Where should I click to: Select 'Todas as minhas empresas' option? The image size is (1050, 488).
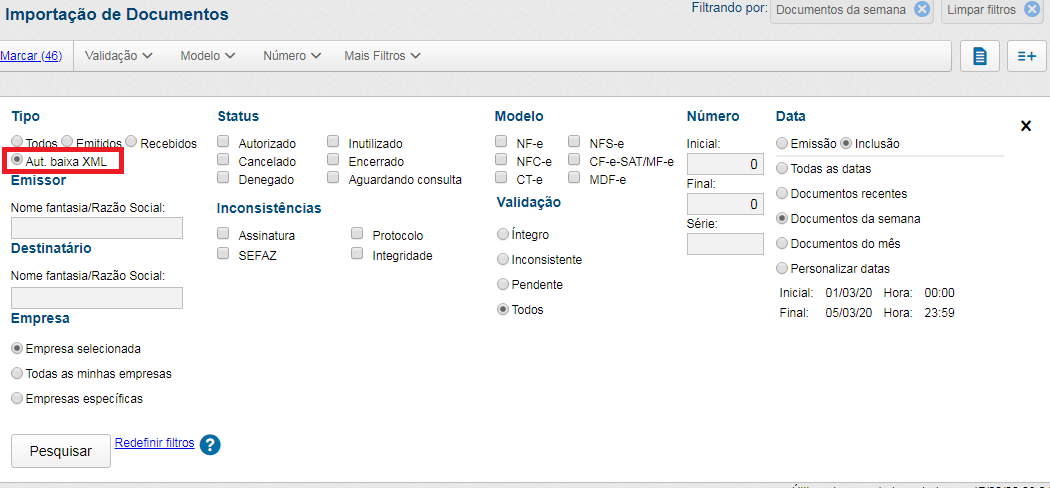pyautogui.click(x=17, y=373)
